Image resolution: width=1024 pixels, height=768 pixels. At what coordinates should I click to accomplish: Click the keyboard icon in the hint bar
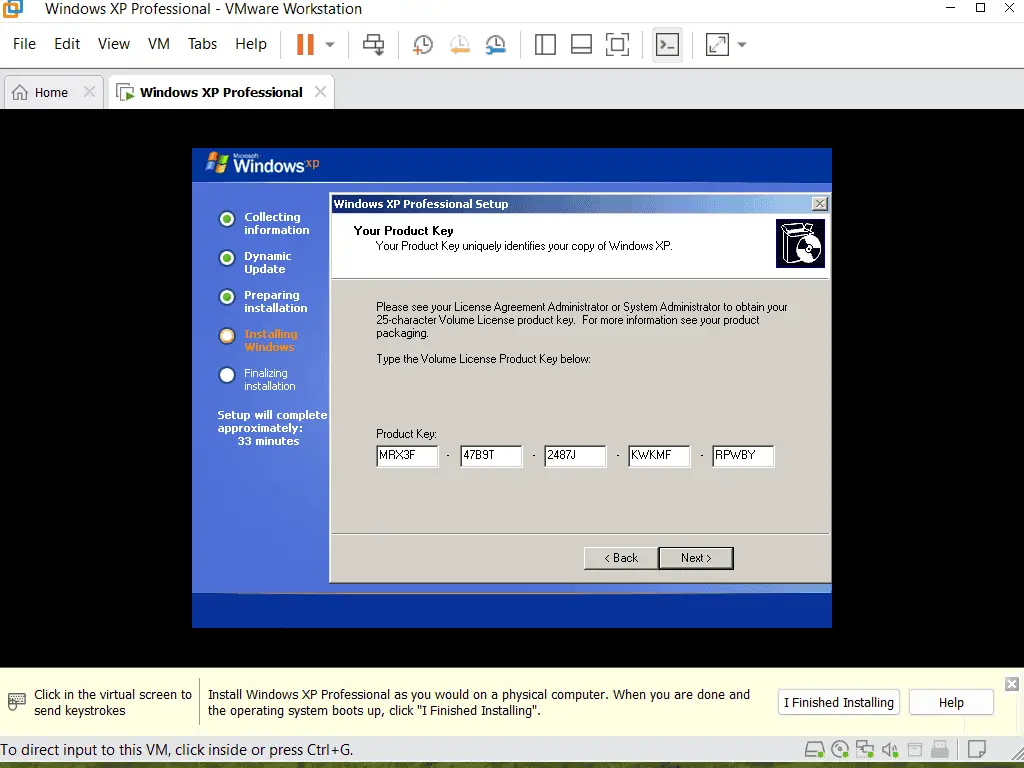coord(17,702)
